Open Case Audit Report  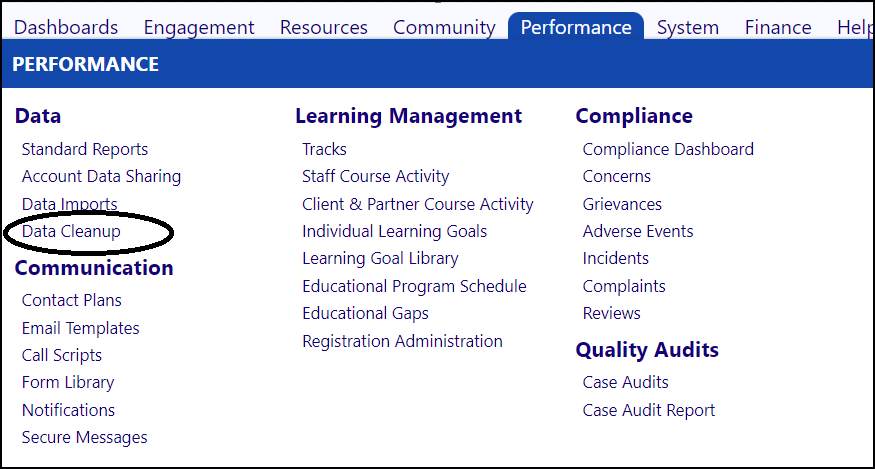point(649,410)
